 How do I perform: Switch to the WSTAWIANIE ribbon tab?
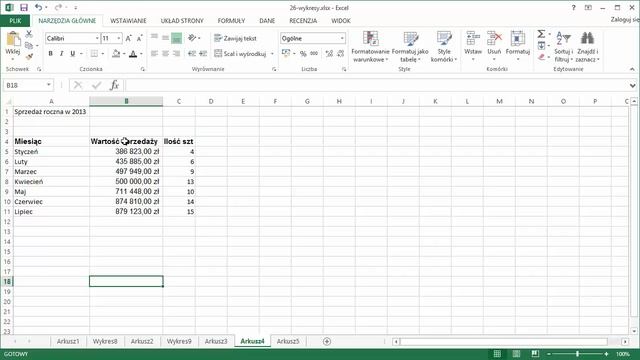point(128,20)
